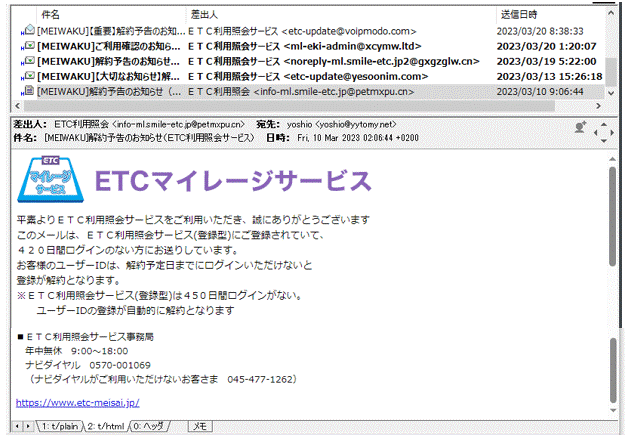Click mail icon of the ml-eki-admin message

[x=27, y=47]
